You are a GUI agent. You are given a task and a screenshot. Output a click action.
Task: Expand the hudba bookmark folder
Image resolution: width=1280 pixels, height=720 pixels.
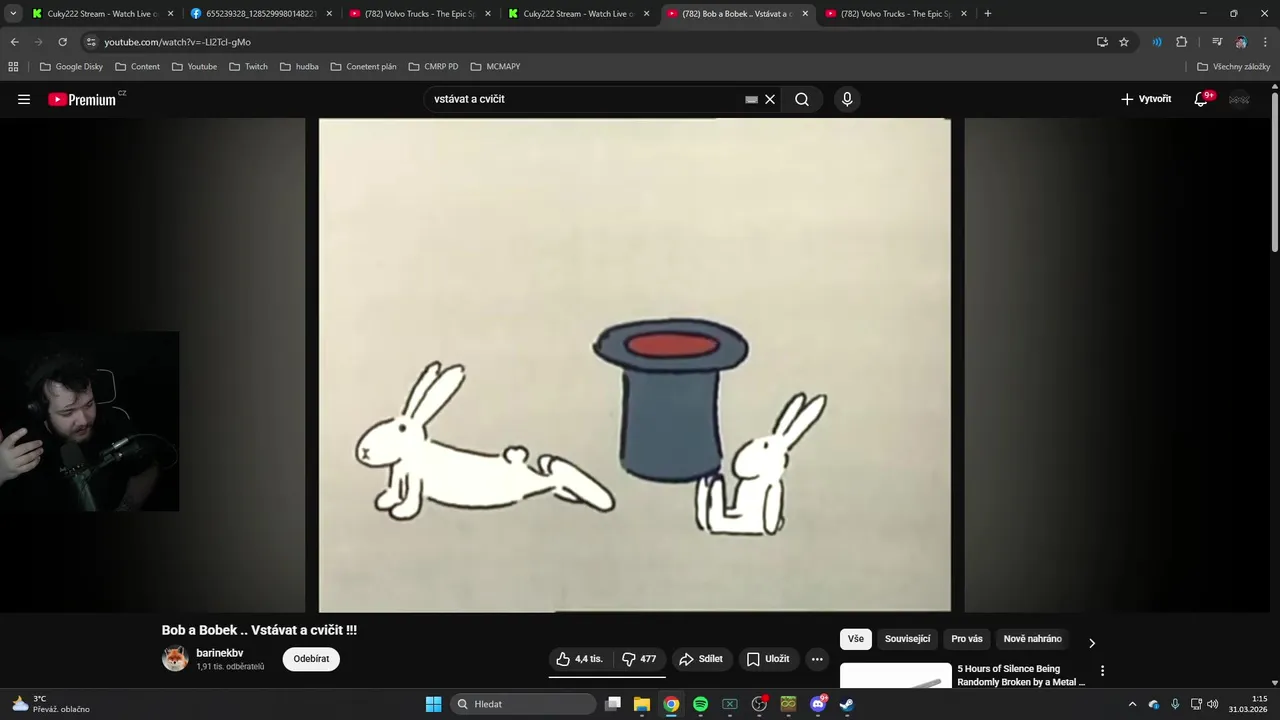300,66
